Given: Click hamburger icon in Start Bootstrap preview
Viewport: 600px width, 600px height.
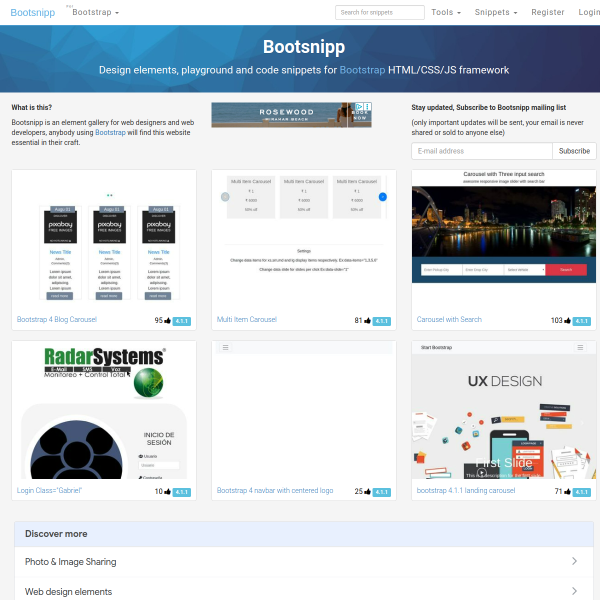Looking at the screenshot, I should click(x=580, y=347).
